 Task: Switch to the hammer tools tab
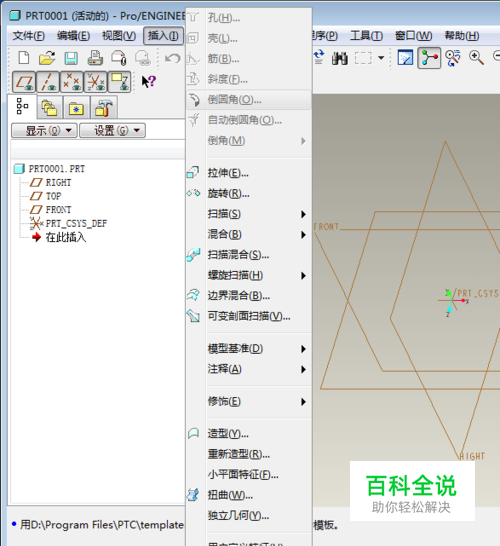(104, 108)
